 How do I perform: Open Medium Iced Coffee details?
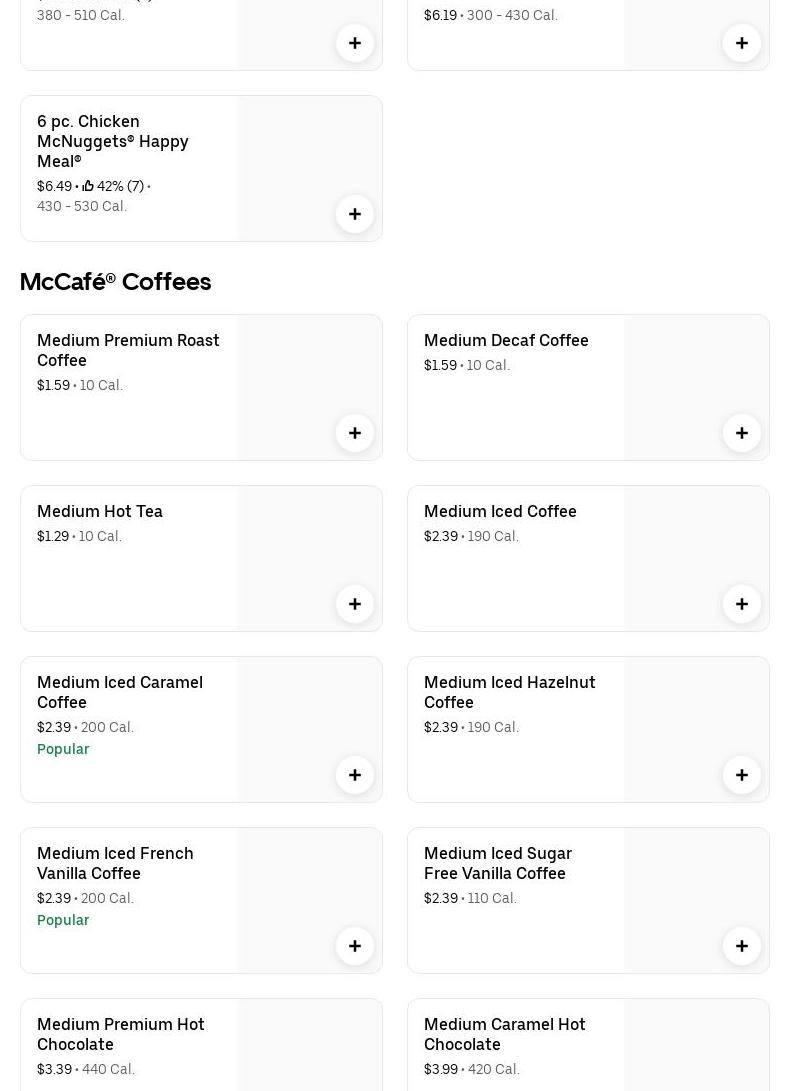[x=500, y=511]
